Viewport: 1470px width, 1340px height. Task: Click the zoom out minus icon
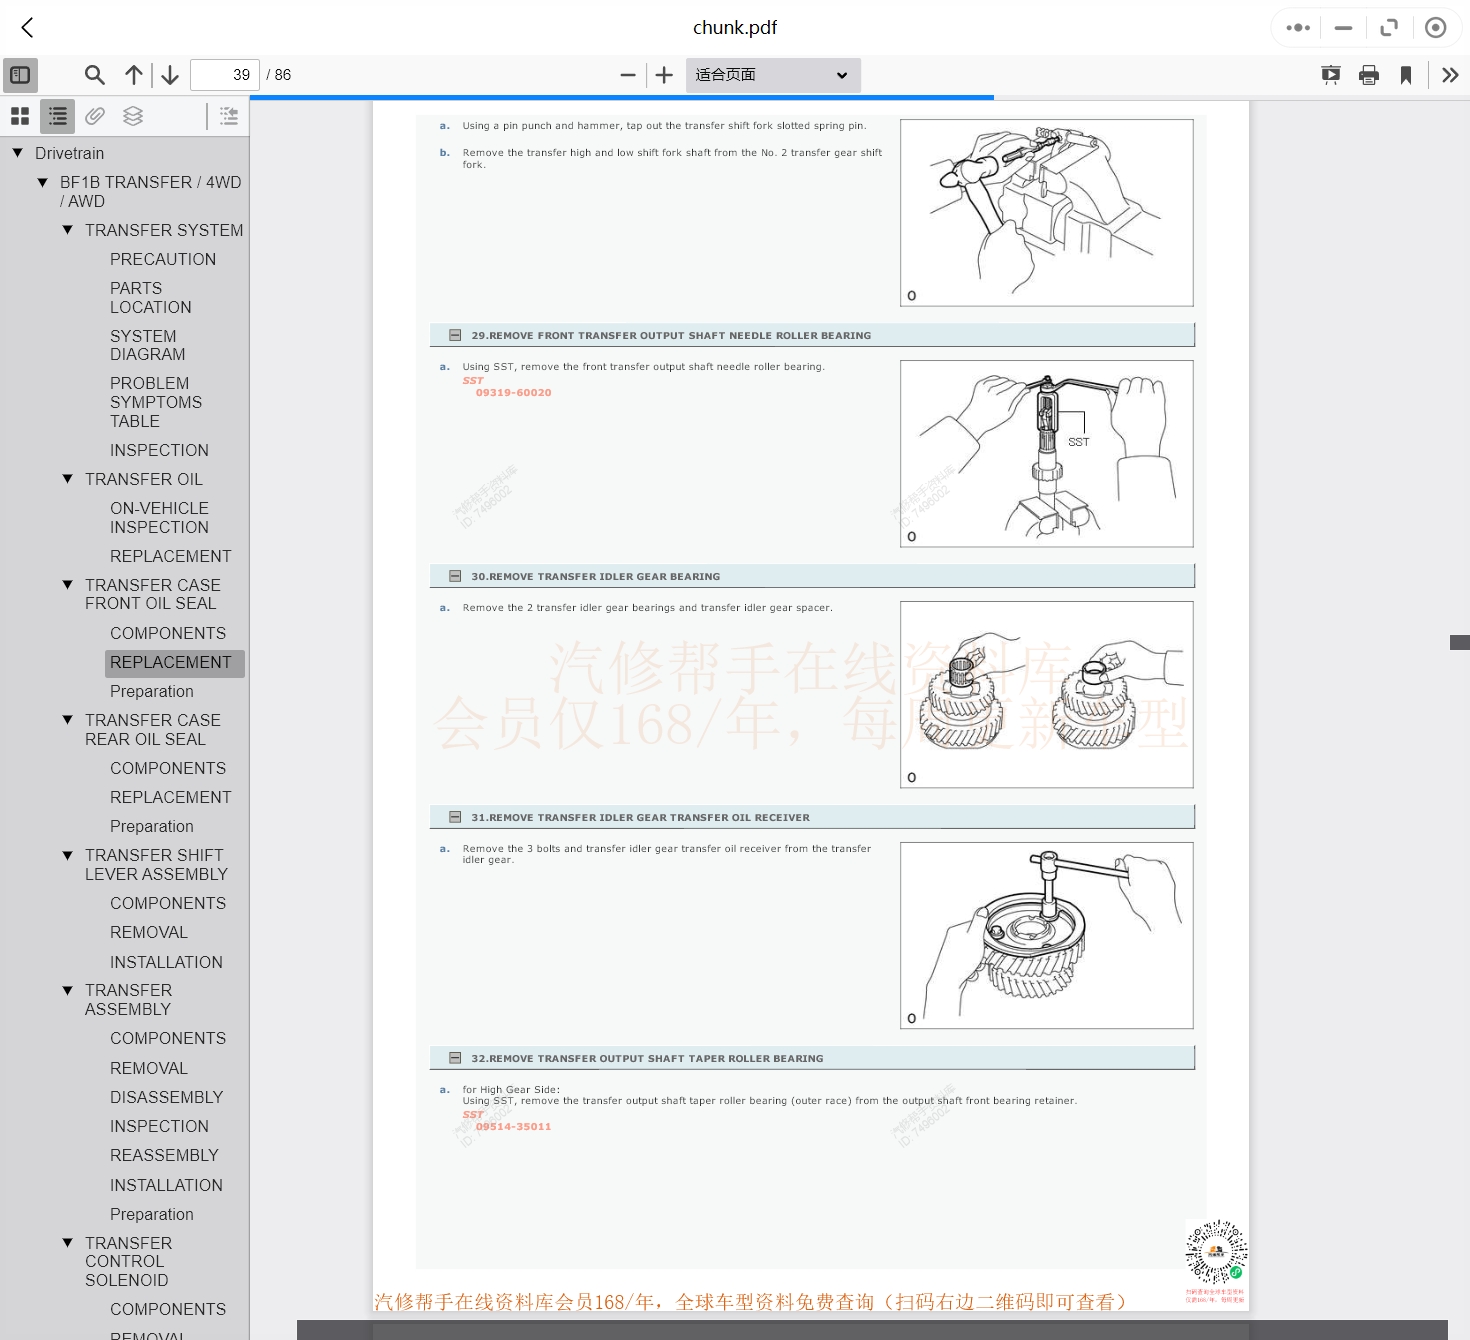click(x=628, y=75)
